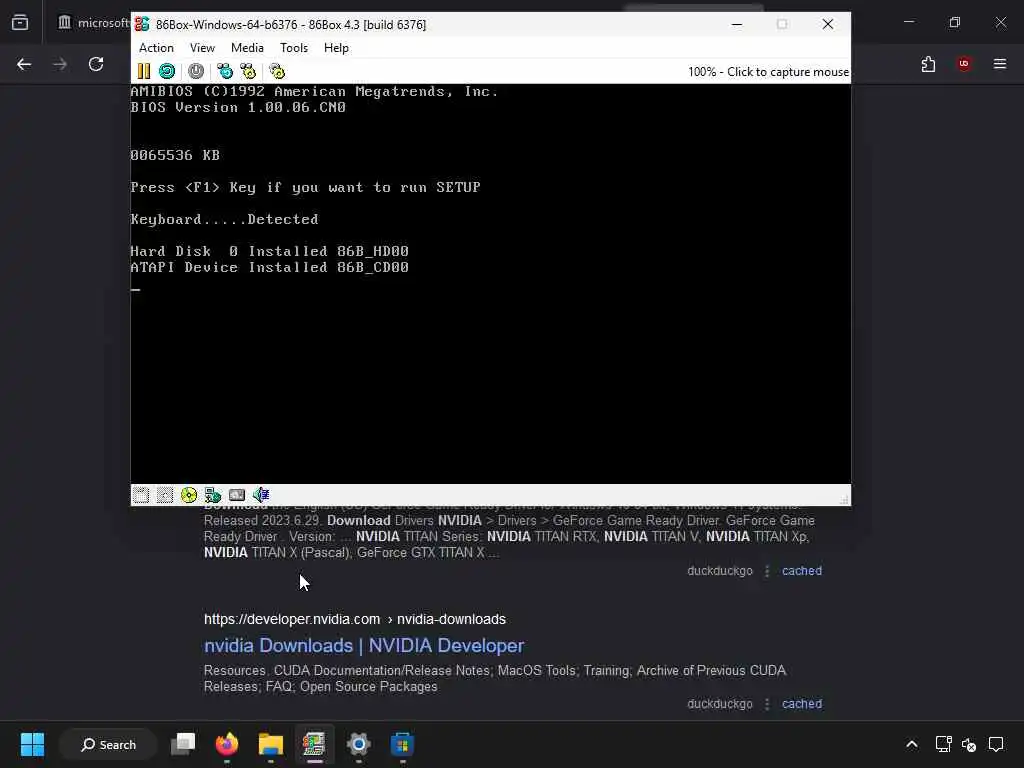1024x768 pixels.
Task: Click the 86Box taskbar icon
Action: 314,744
